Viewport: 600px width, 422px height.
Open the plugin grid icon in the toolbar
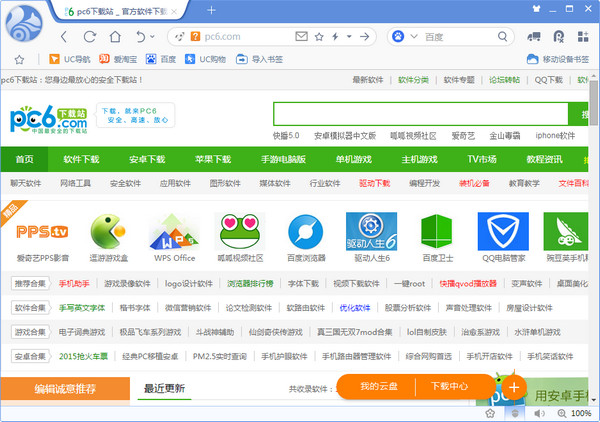583,37
